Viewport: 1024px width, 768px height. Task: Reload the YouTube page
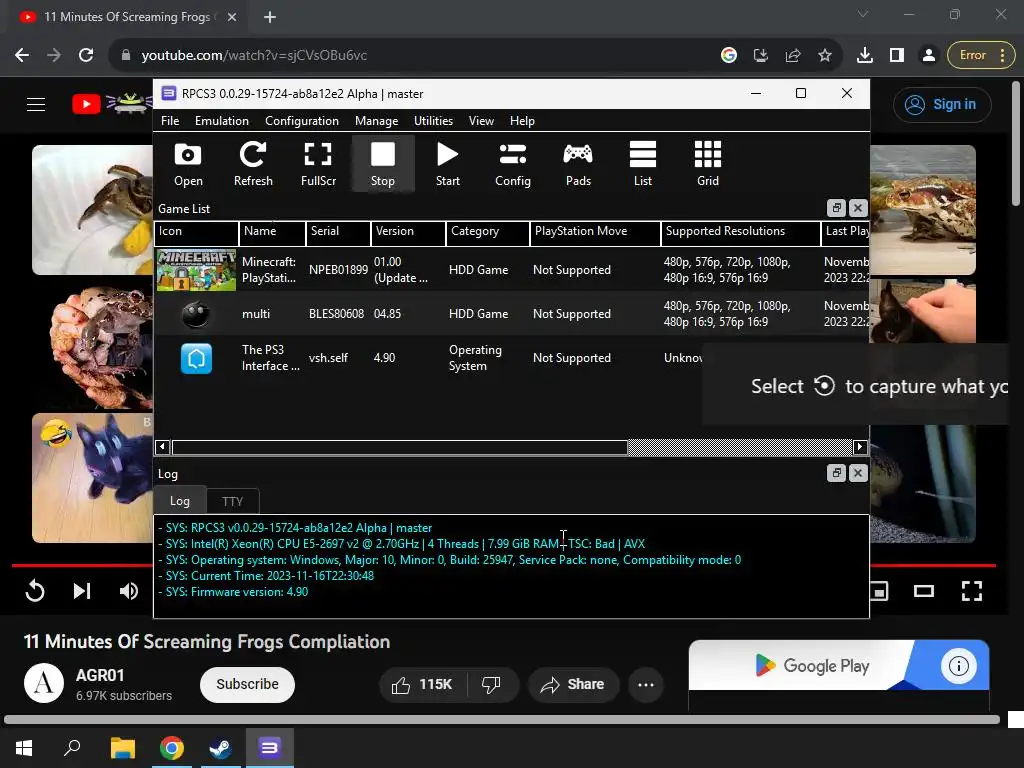coord(86,56)
